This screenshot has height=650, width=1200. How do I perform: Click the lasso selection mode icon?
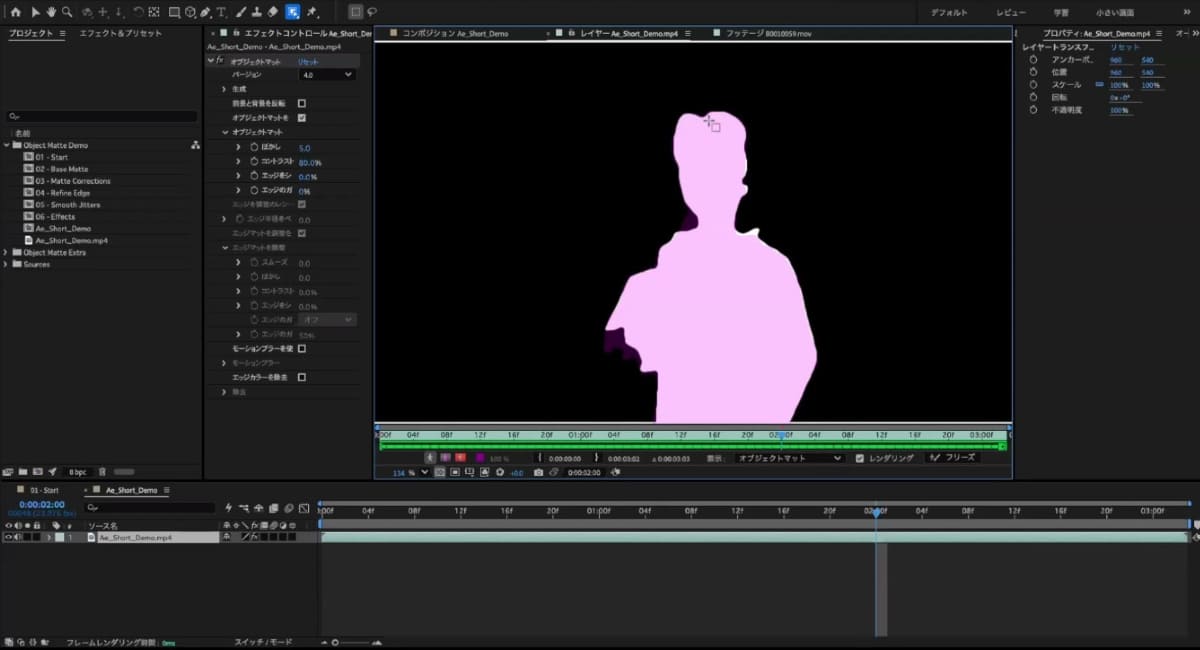point(372,12)
